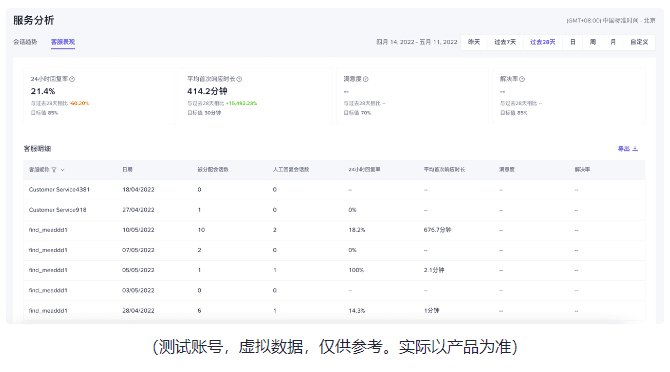The height and width of the screenshot is (372, 670).
Task: Set the 周 granularity option
Action: coord(593,42)
